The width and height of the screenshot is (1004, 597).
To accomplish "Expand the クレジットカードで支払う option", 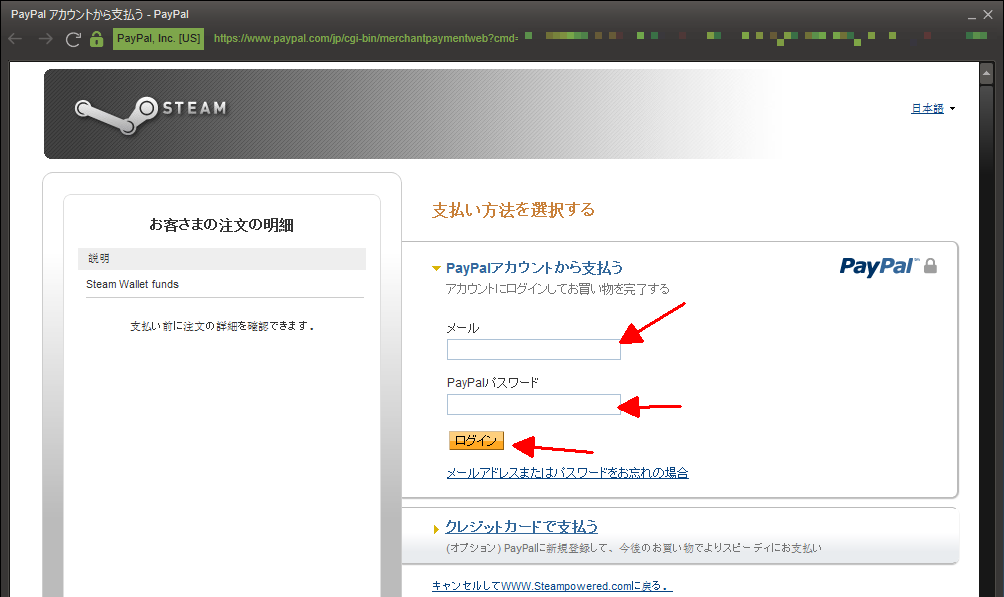I will (436, 529).
